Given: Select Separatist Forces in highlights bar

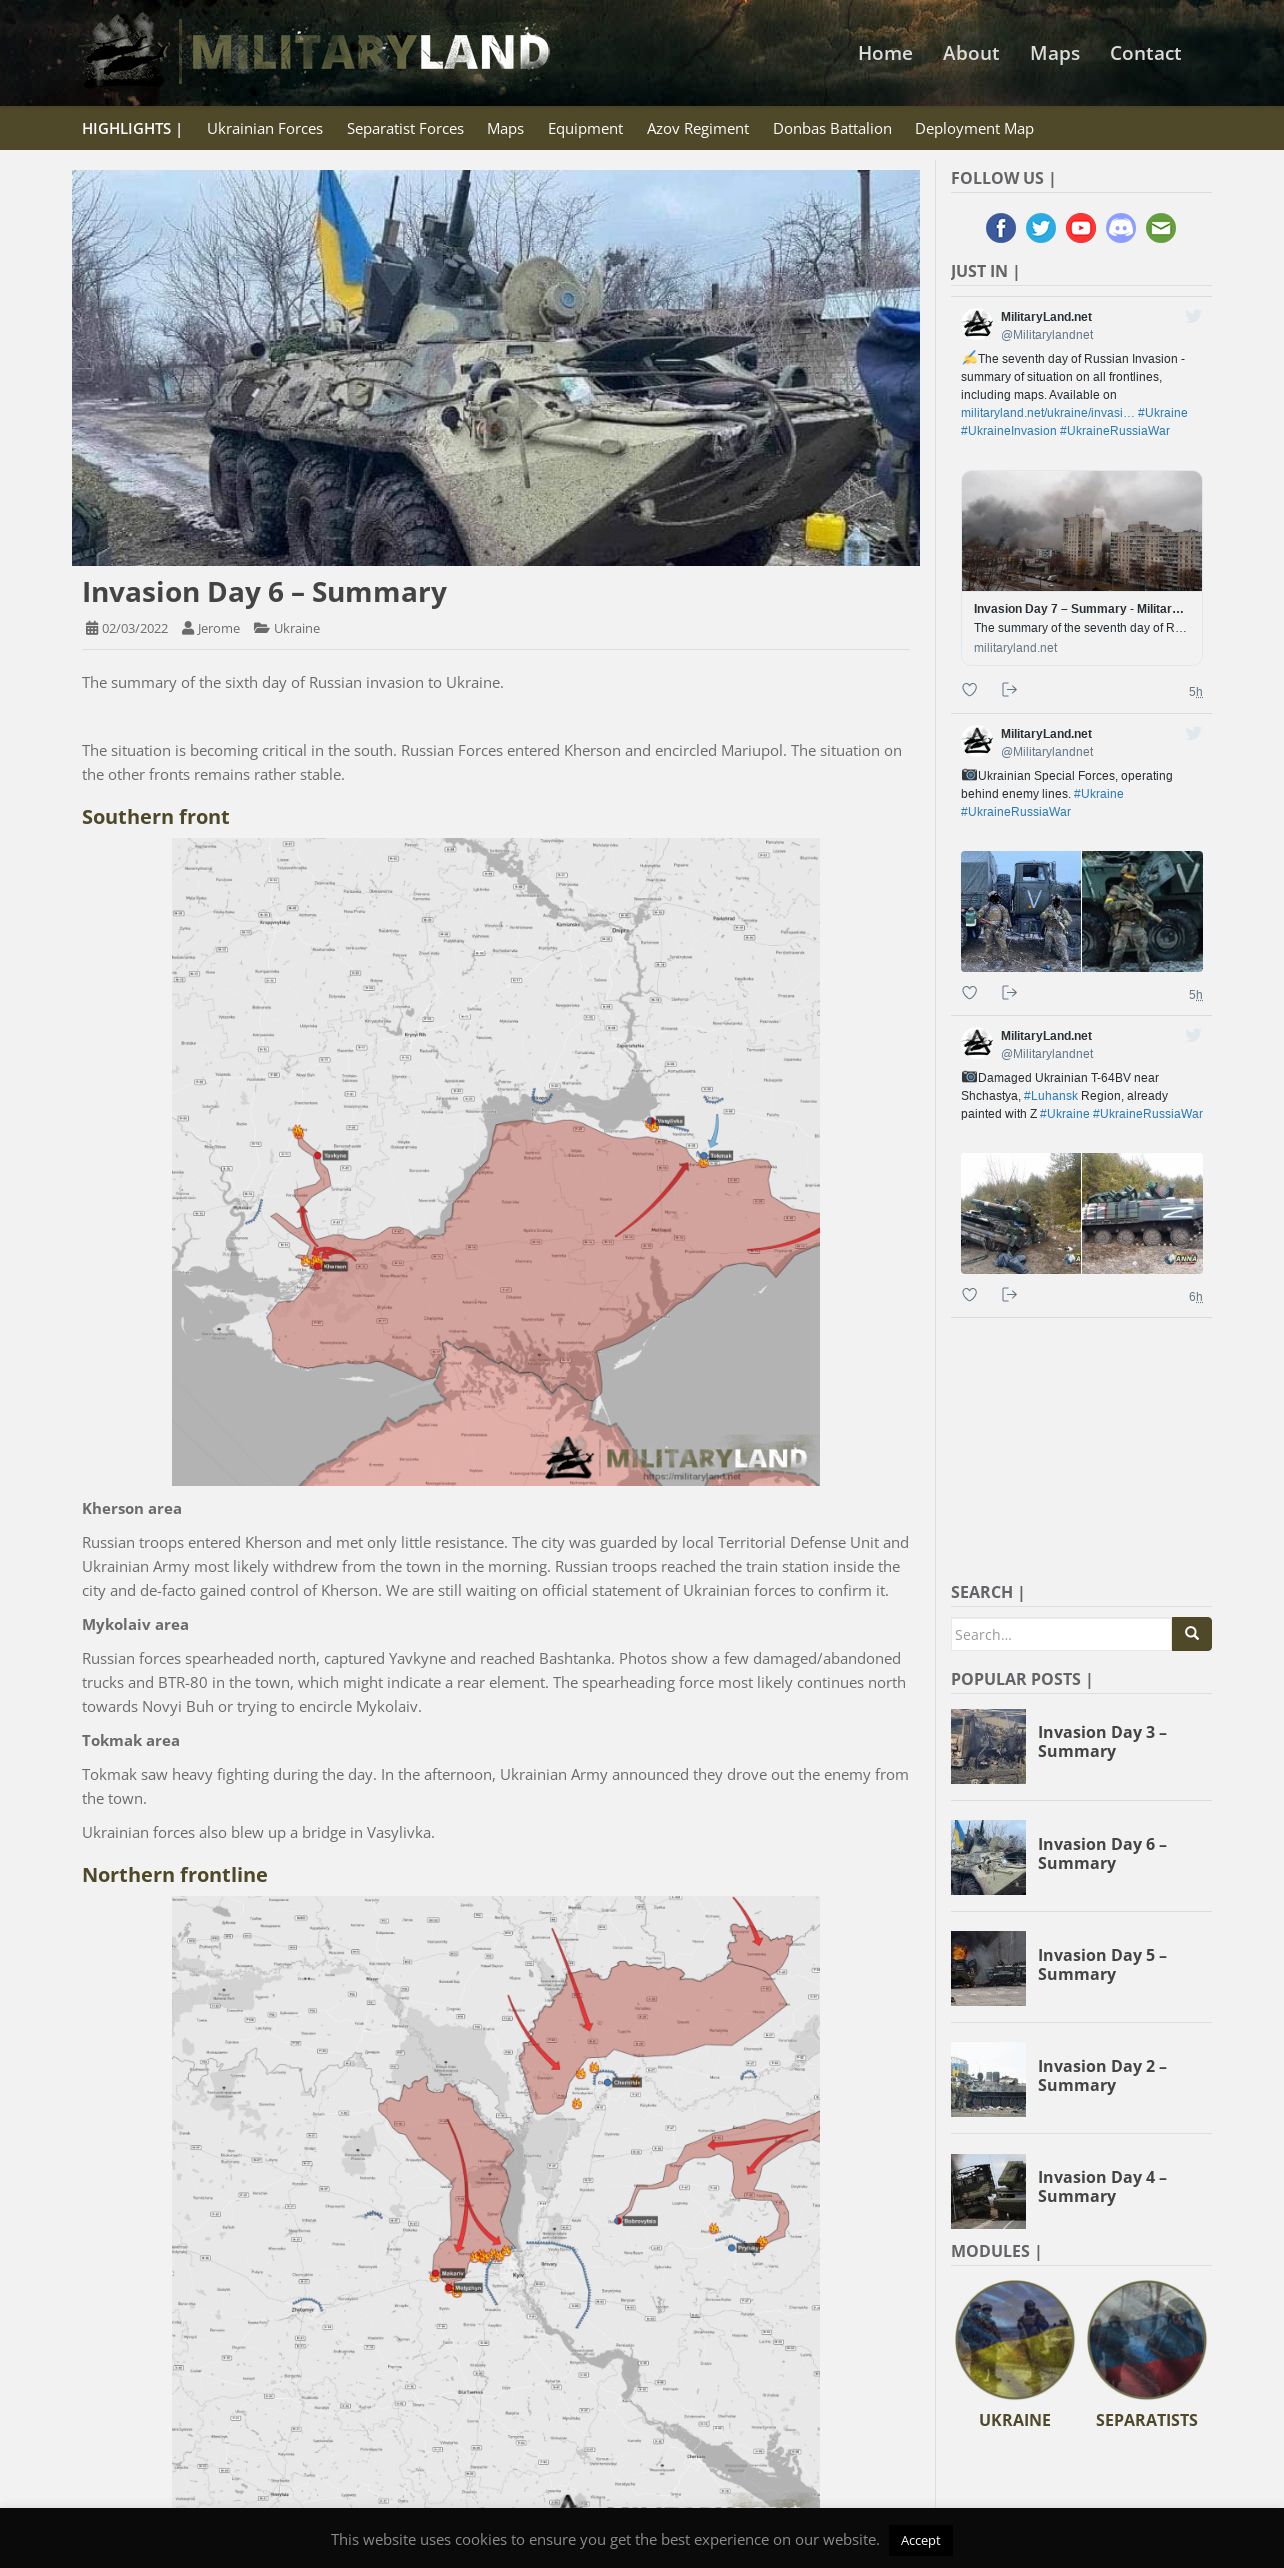Looking at the screenshot, I should 405,129.
